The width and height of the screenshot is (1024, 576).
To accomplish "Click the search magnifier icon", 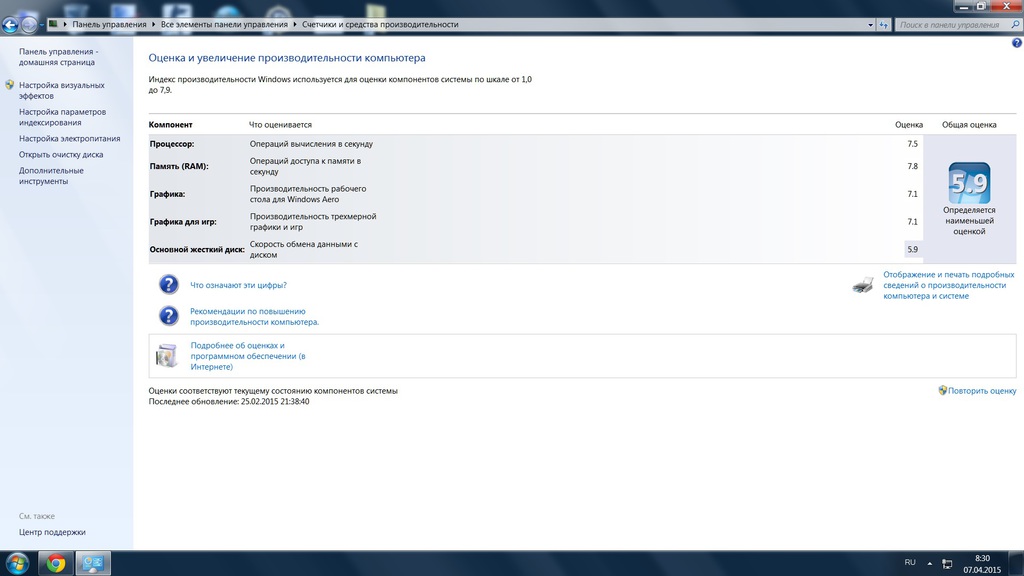I will pos(1015,25).
